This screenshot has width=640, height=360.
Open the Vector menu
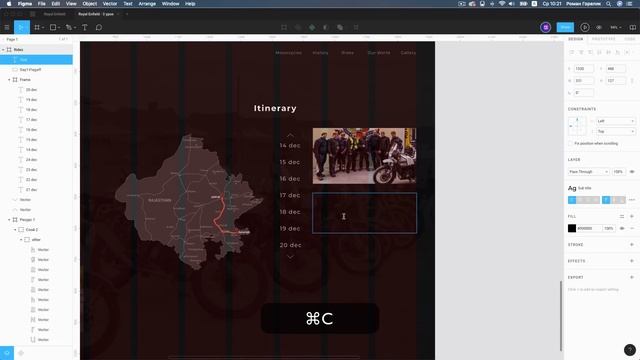tap(110, 4)
